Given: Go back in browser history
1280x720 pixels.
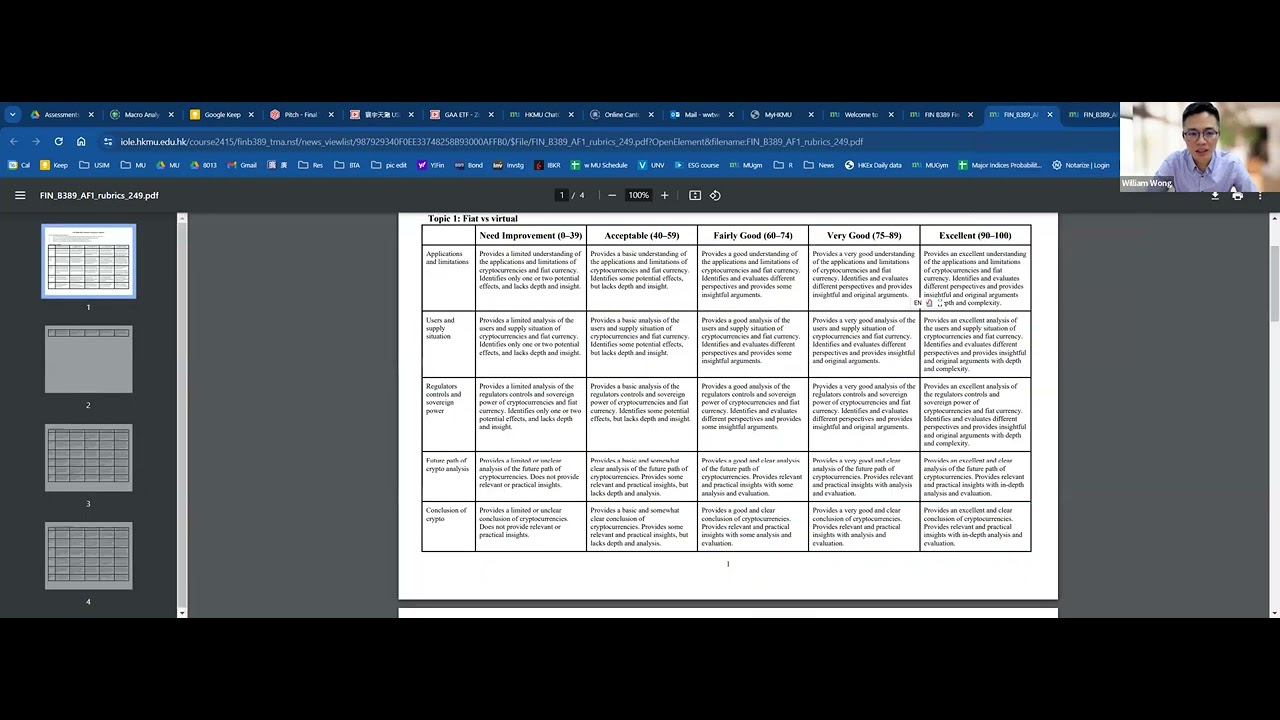Looking at the screenshot, I should pyautogui.click(x=14, y=141).
